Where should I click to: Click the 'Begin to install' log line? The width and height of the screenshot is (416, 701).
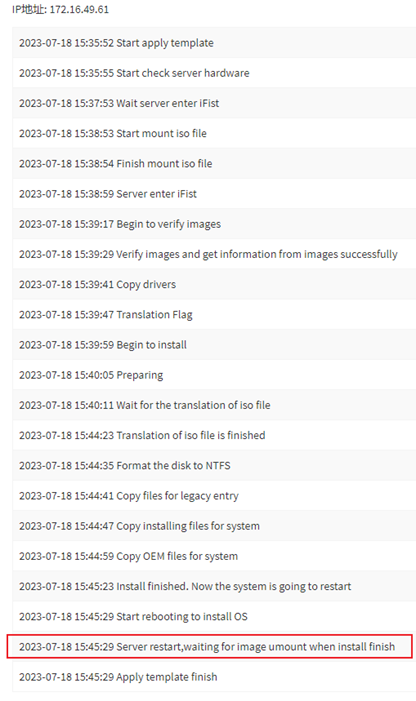(x=214, y=345)
